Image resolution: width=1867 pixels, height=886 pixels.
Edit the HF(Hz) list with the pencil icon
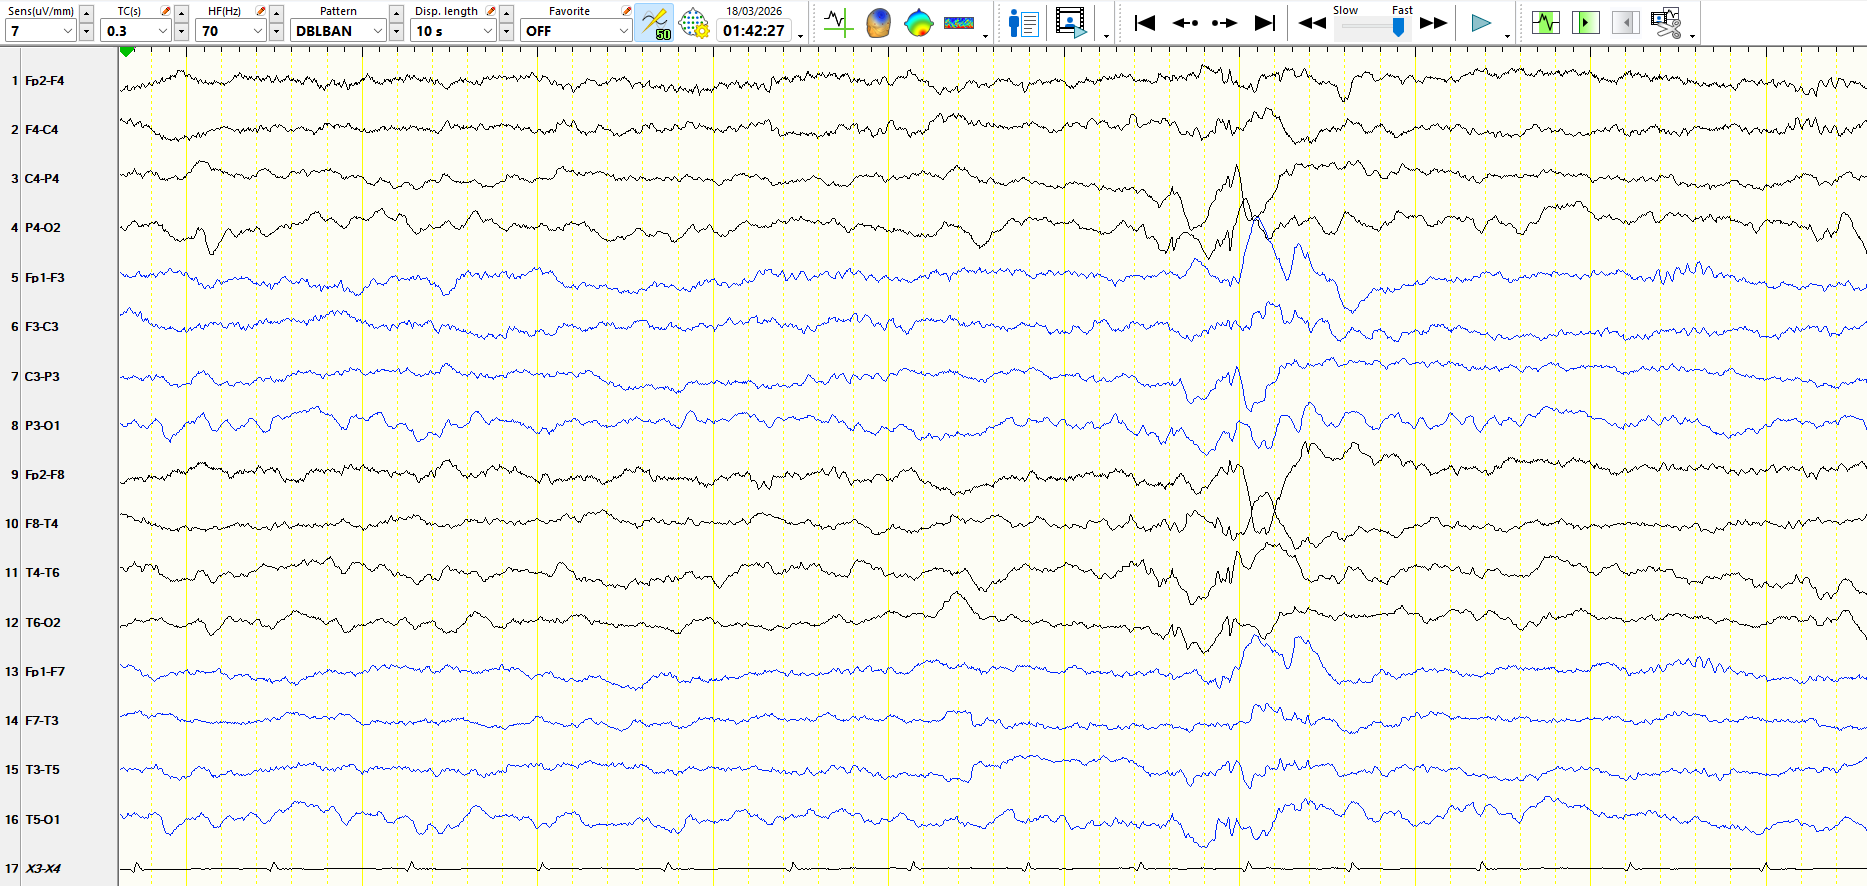tap(261, 11)
